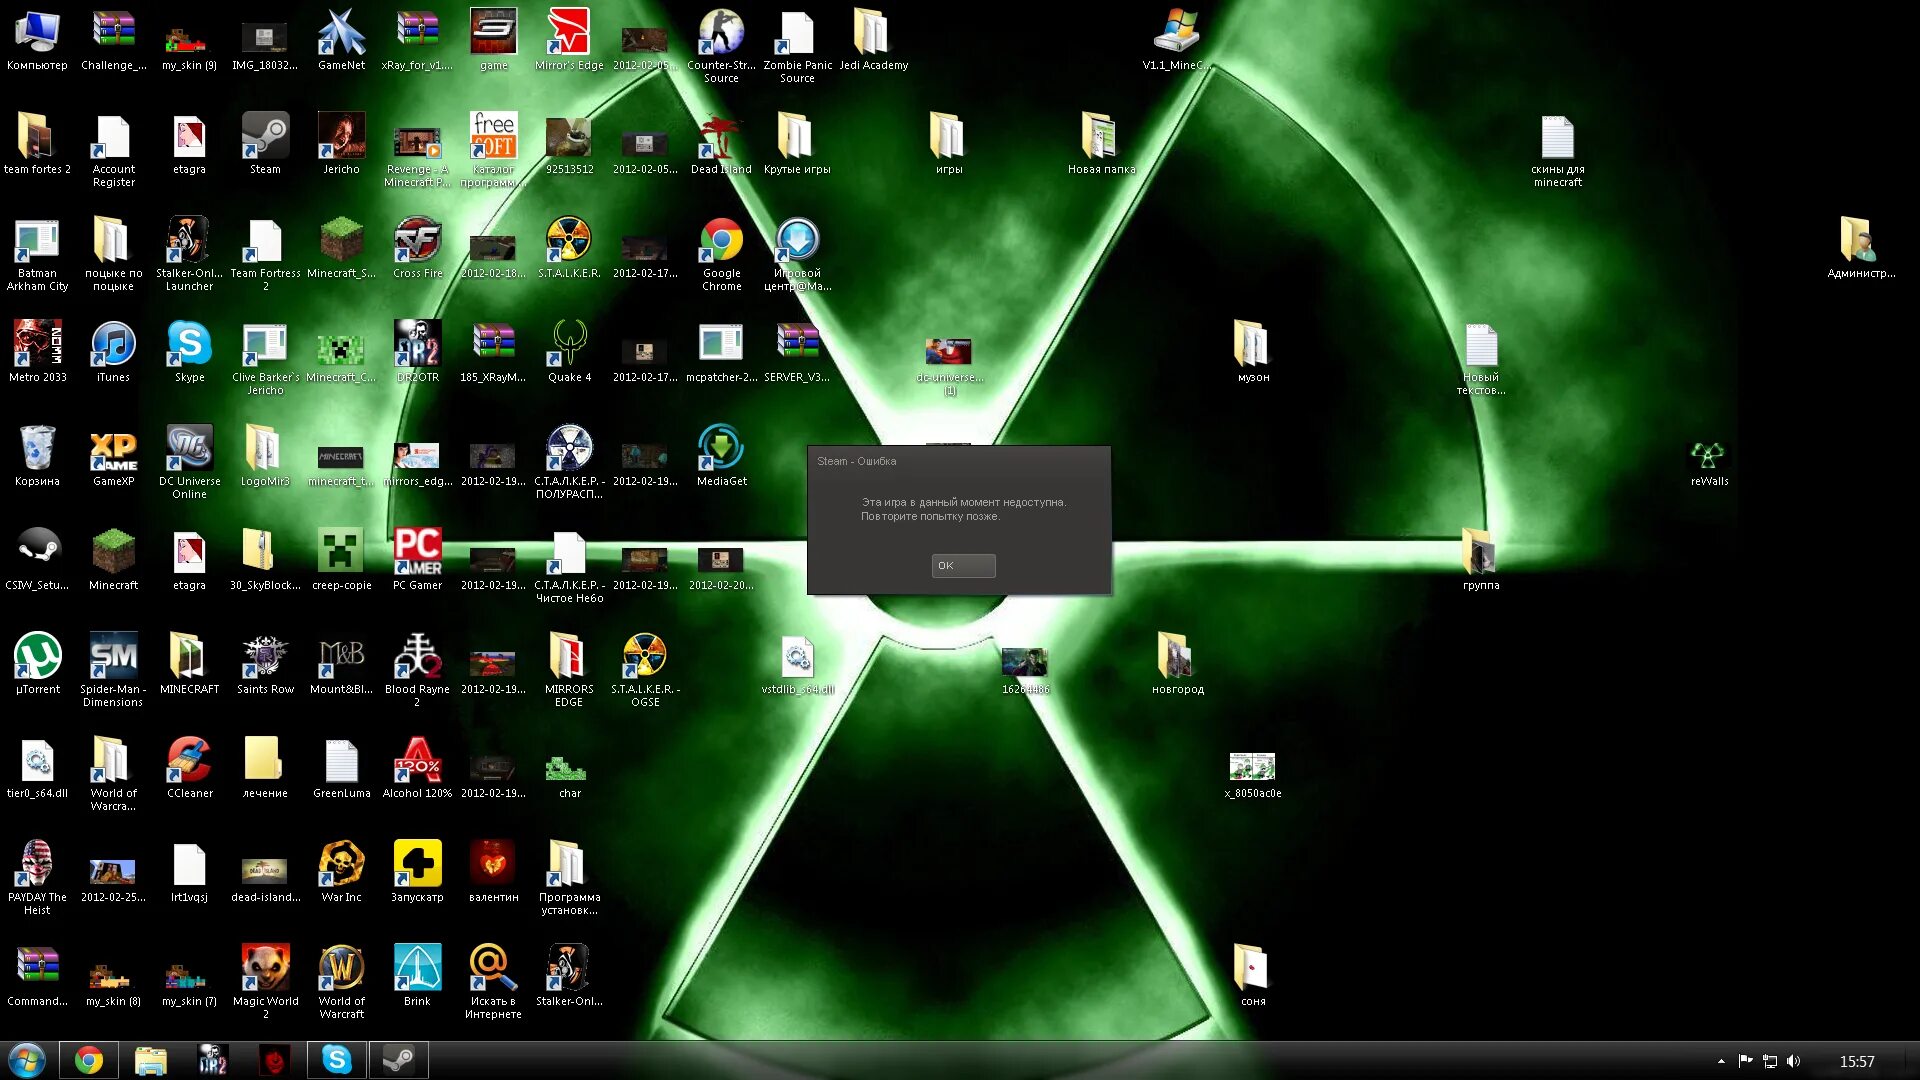The width and height of the screenshot is (1920, 1080).
Task: Open the Искать в Интернете shortcut
Action: pyautogui.click(x=493, y=968)
